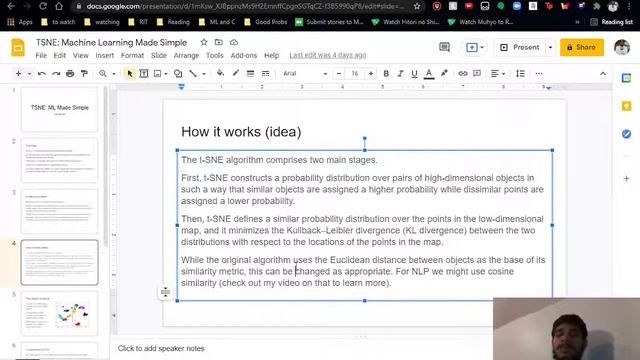Open the Google Calendar side panel
This screenshot has height=360, width=640.
[626, 78]
